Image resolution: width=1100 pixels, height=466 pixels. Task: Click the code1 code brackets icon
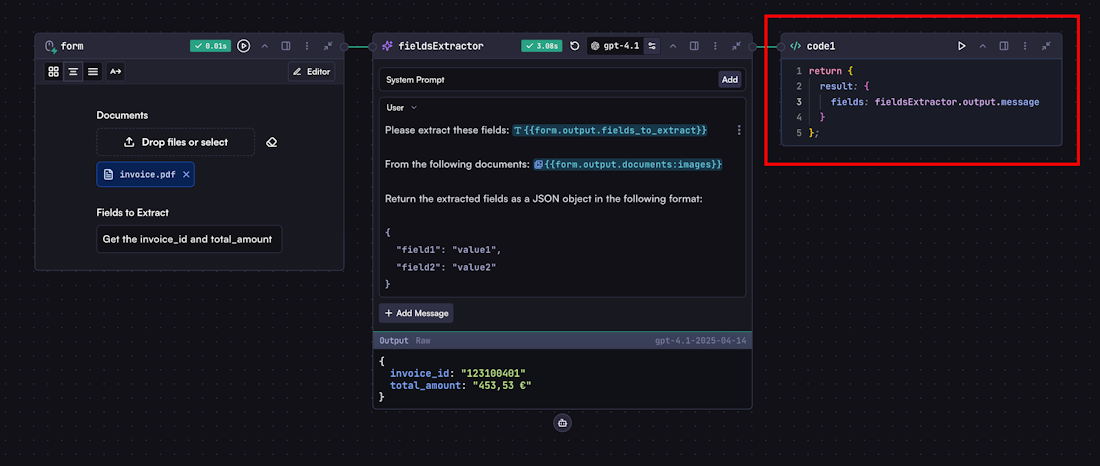pyautogui.click(x=796, y=46)
